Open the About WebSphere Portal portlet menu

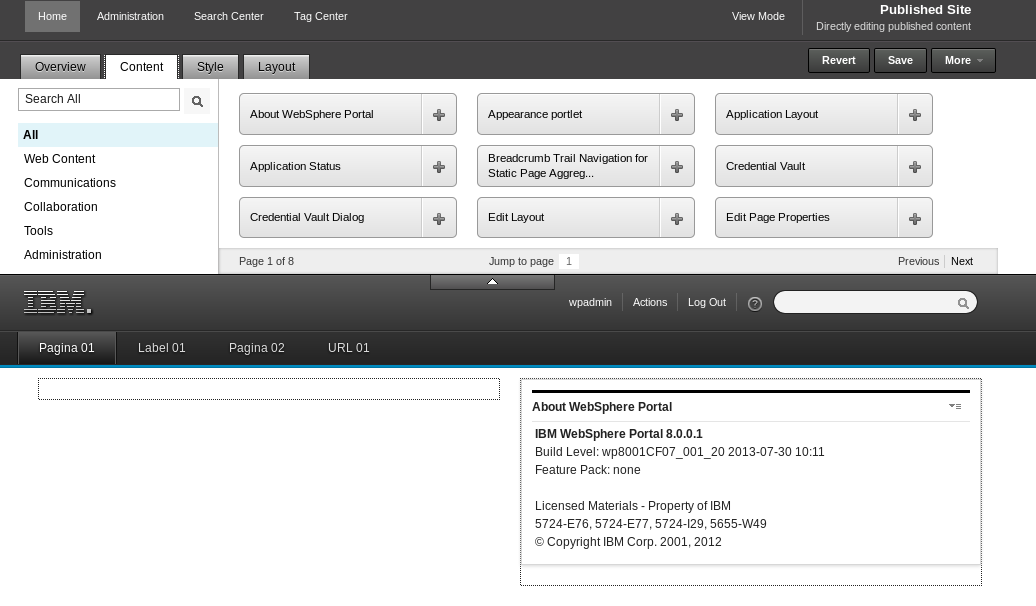pos(955,406)
